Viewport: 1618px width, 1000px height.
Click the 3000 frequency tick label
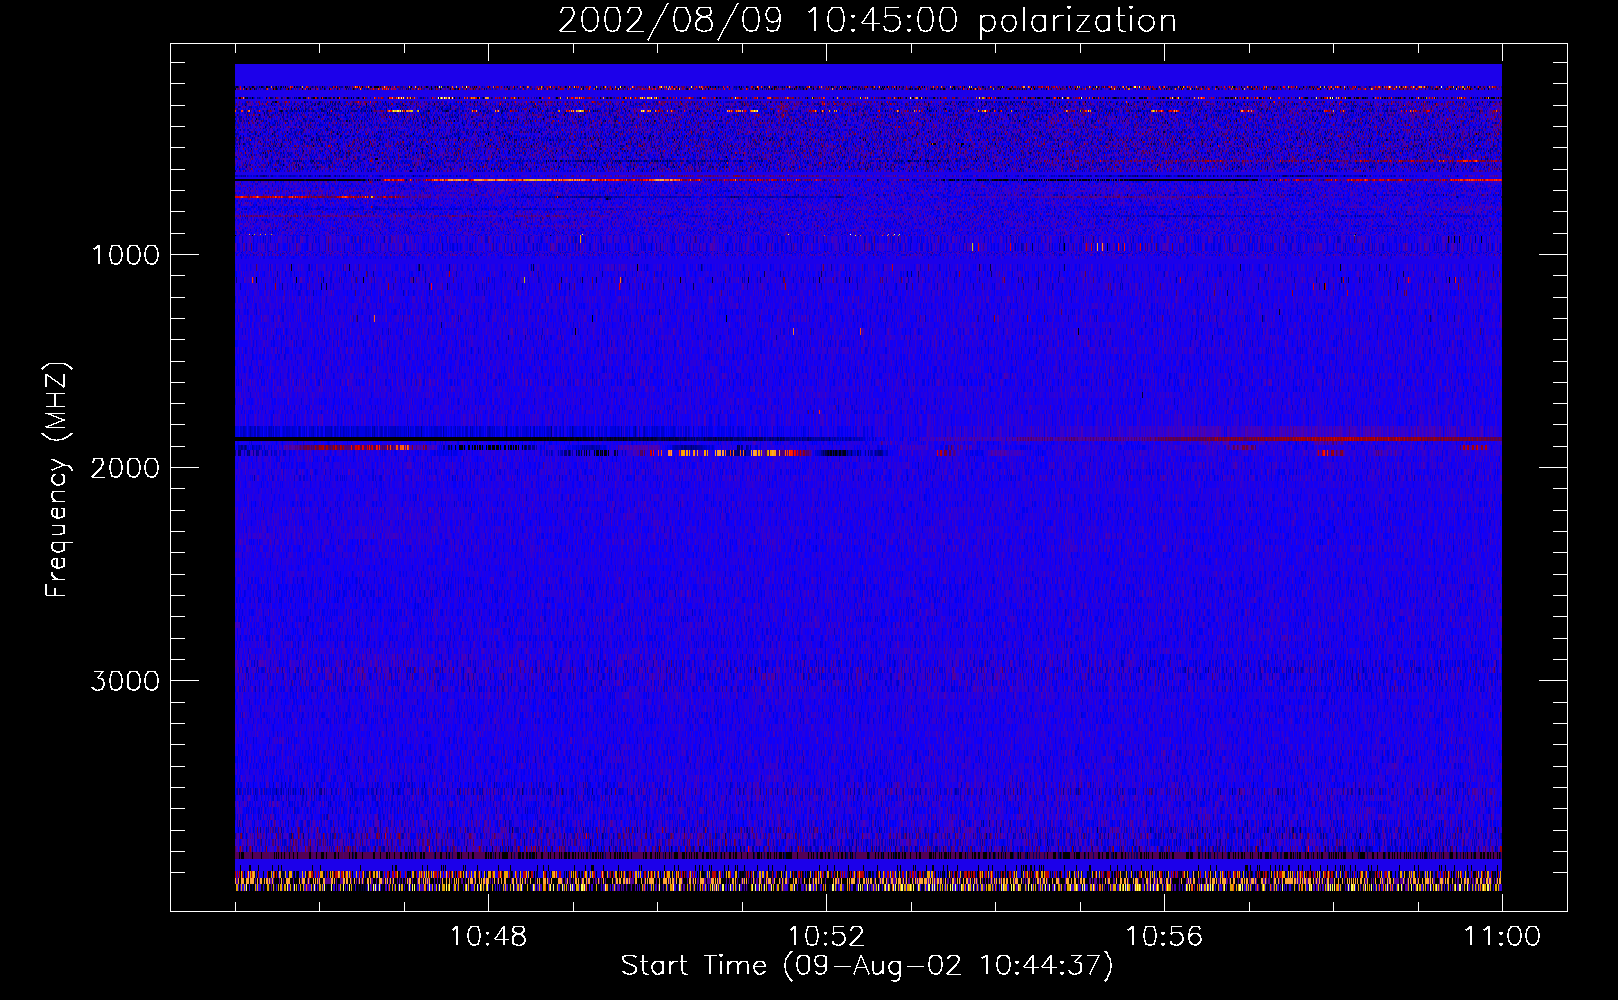coord(125,681)
